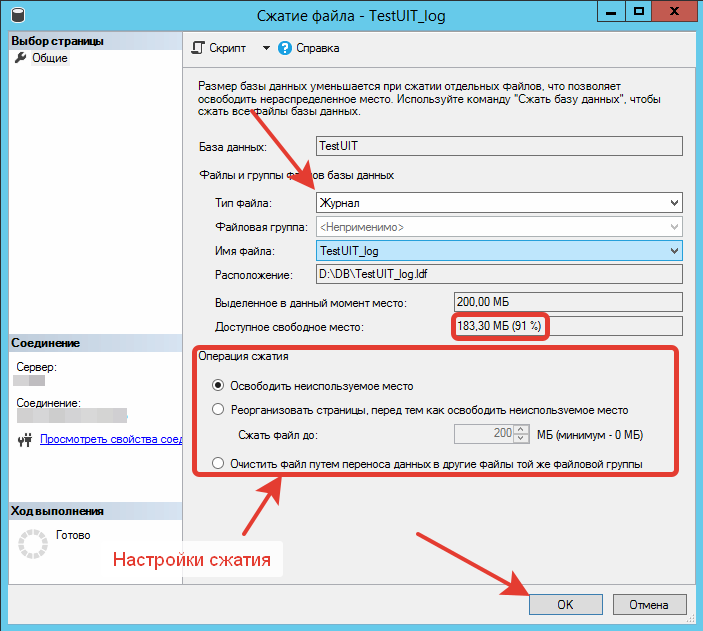
Task: Increase Сжать файл до with up arrow
Action: 521,429
